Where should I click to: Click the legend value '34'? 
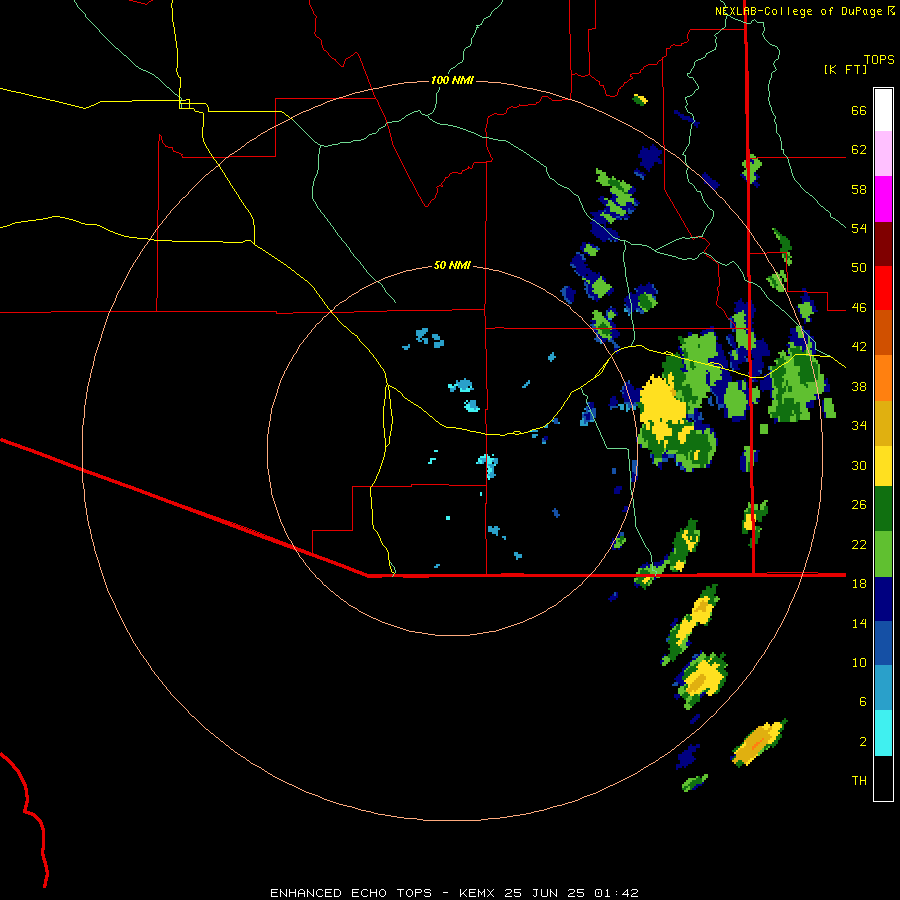(x=859, y=426)
